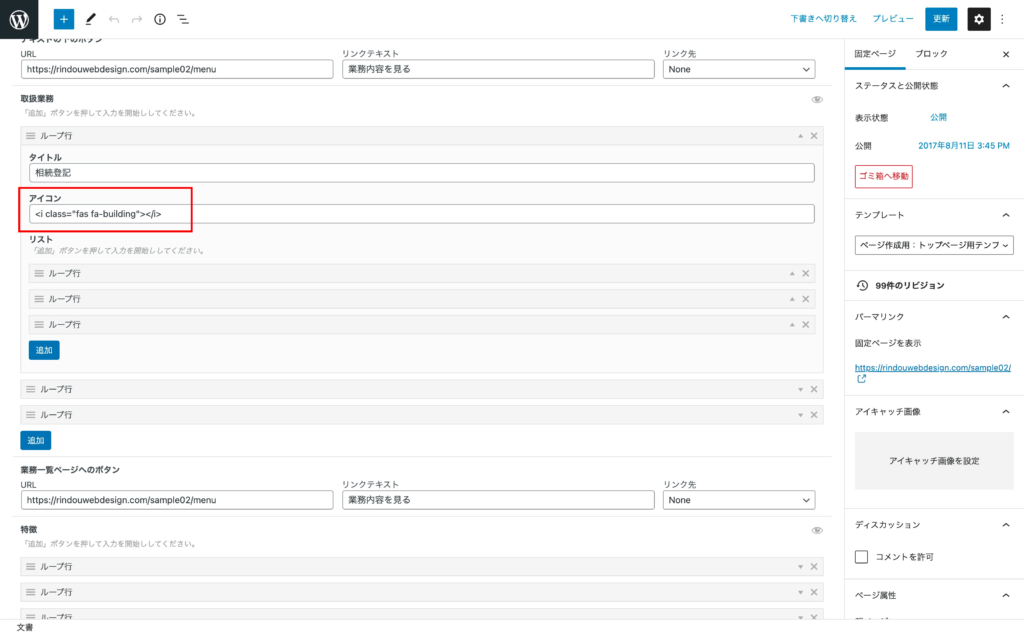Expand the first ループ行 under 特徴

[x=800, y=566]
